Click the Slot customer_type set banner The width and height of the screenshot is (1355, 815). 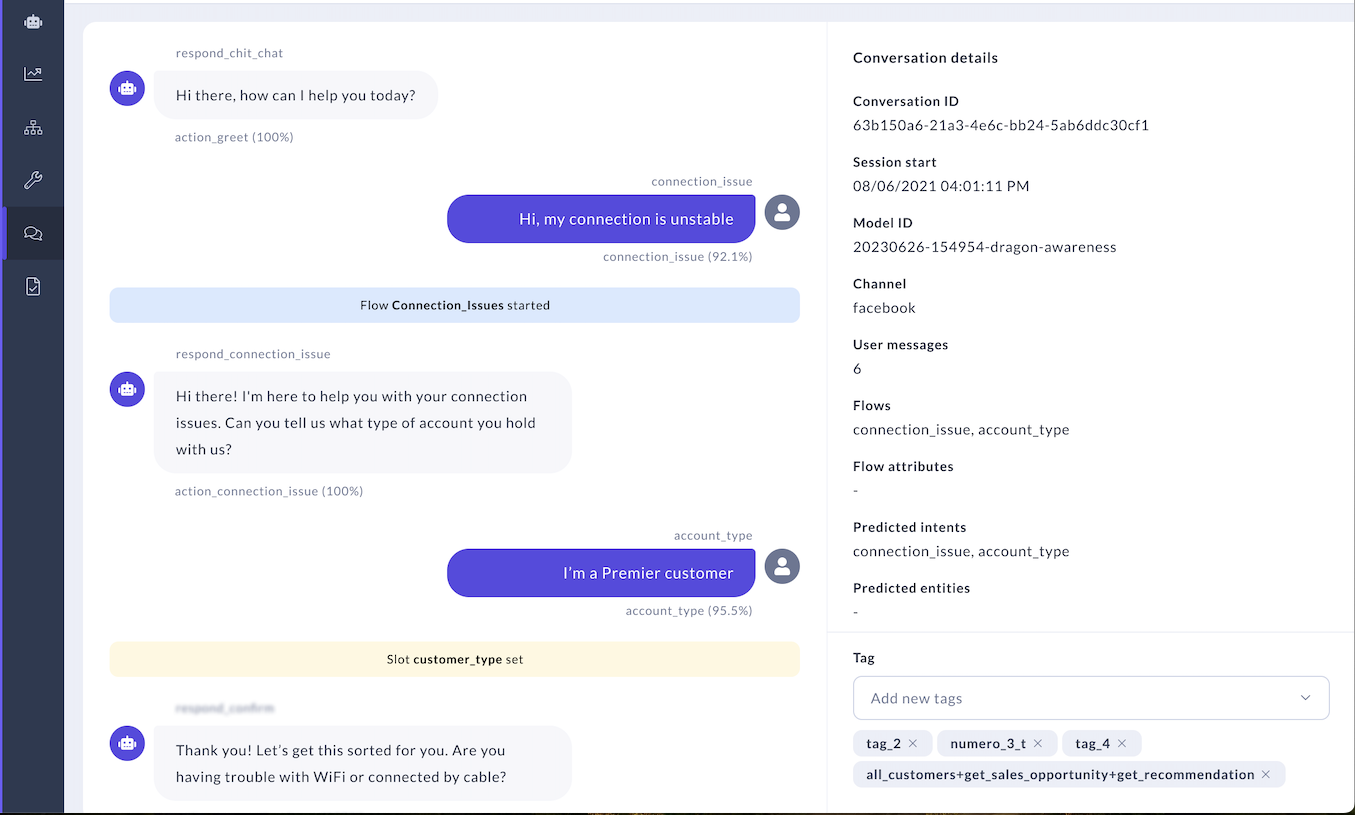[454, 659]
